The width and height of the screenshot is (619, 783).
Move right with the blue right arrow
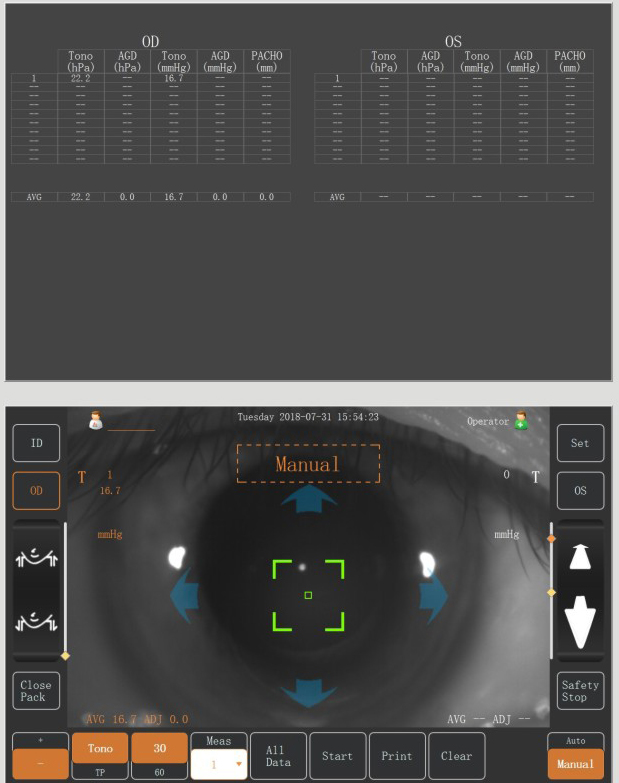click(433, 595)
